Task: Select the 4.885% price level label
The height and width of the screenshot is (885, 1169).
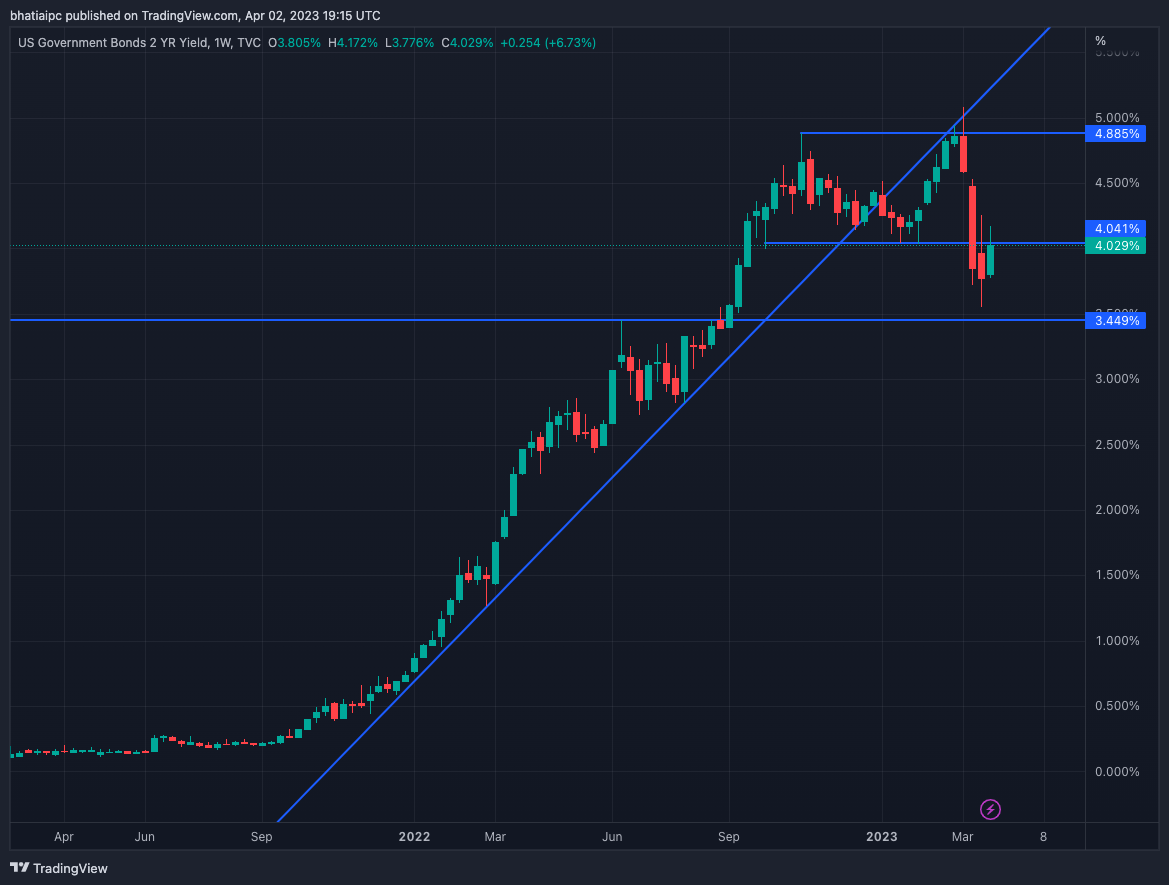Action: tap(1115, 133)
